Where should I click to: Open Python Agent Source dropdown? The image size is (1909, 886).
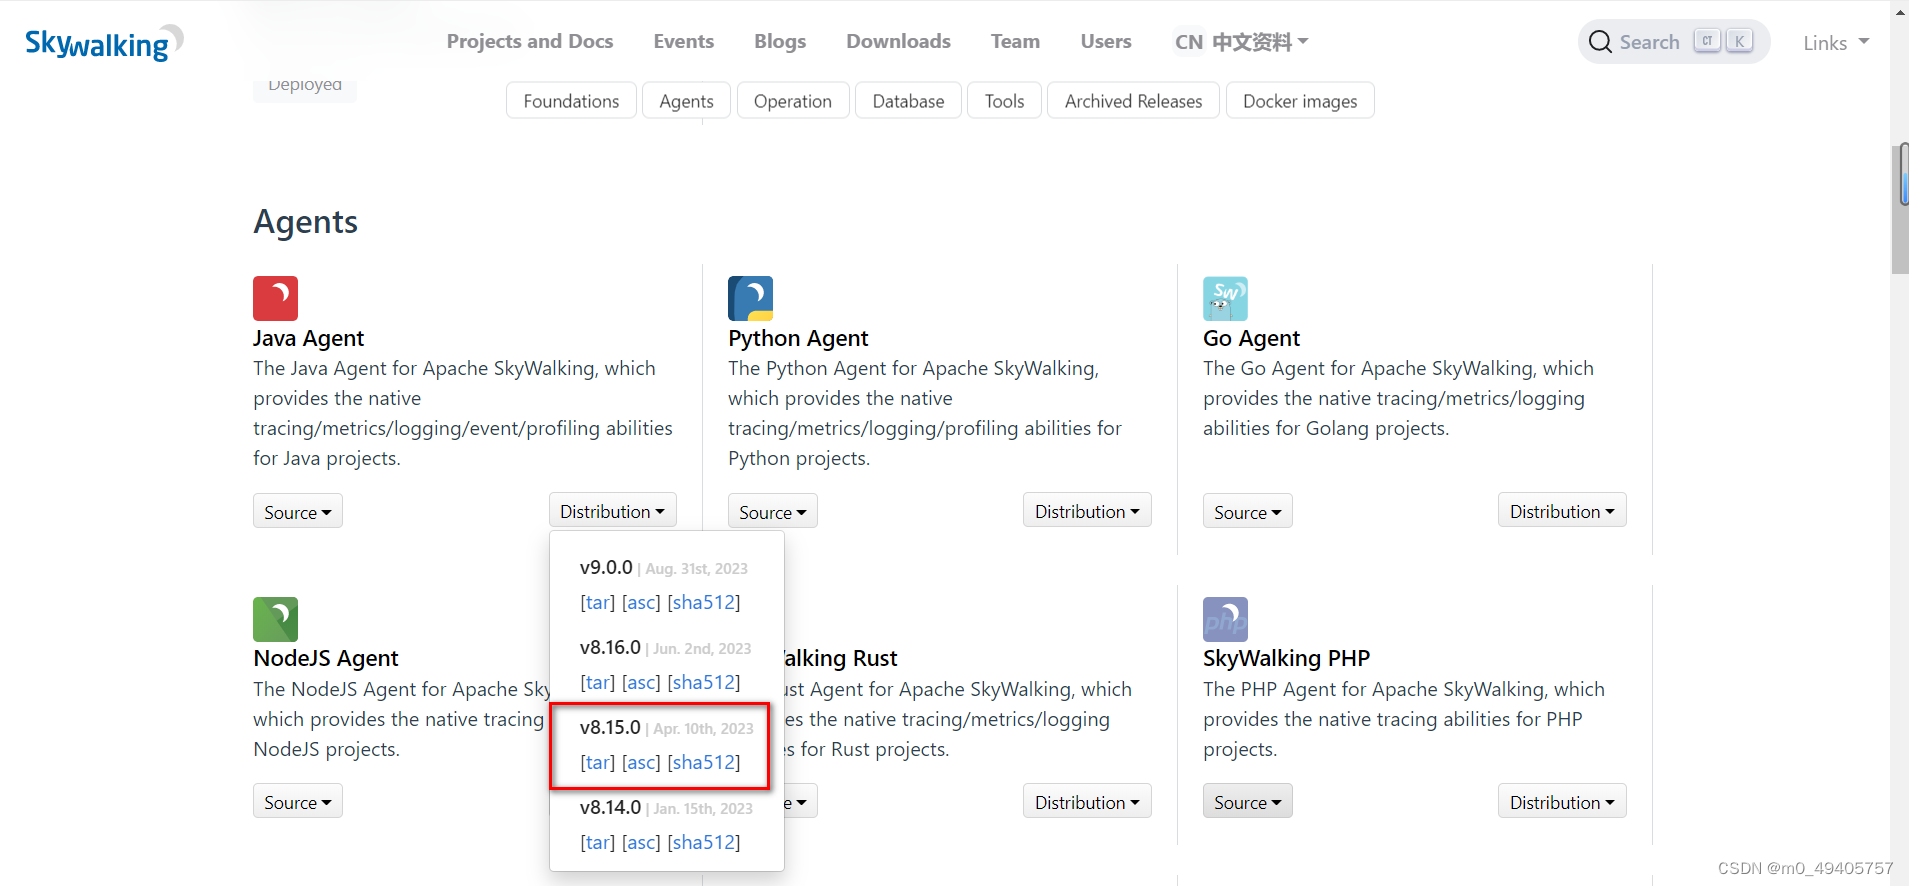click(x=773, y=512)
